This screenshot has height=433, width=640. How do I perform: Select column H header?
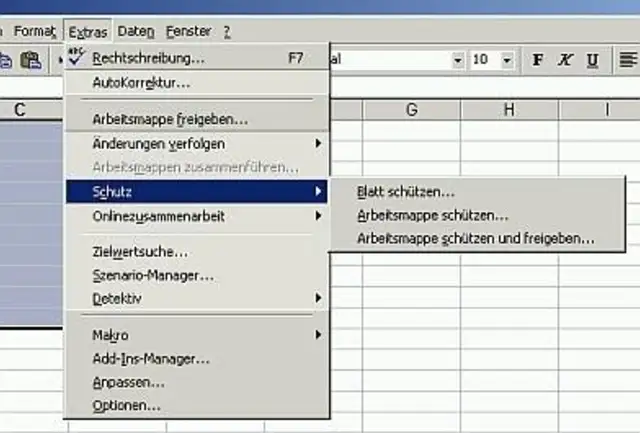509,109
